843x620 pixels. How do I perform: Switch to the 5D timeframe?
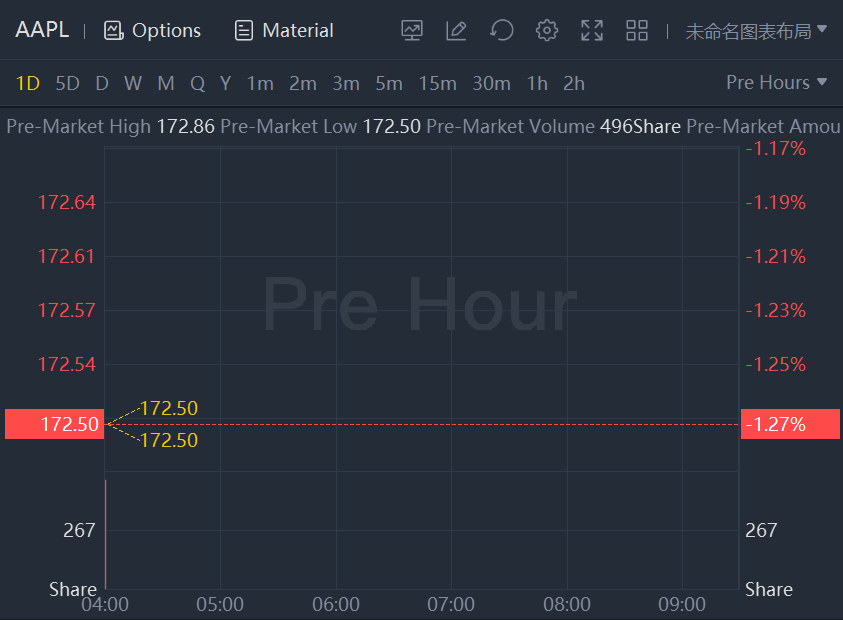point(67,84)
